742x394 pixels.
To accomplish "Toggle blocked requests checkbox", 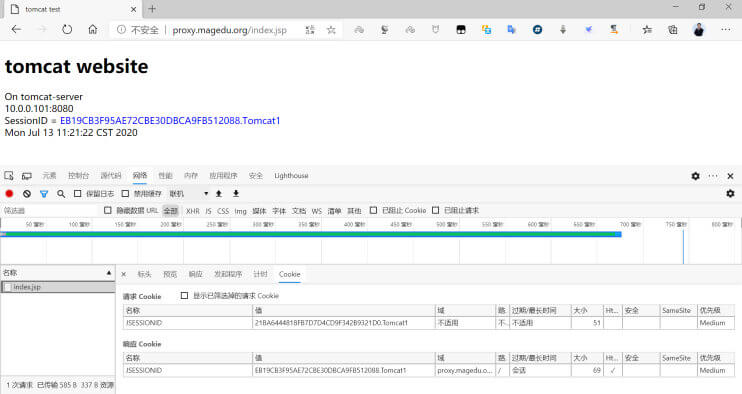I will pos(435,210).
